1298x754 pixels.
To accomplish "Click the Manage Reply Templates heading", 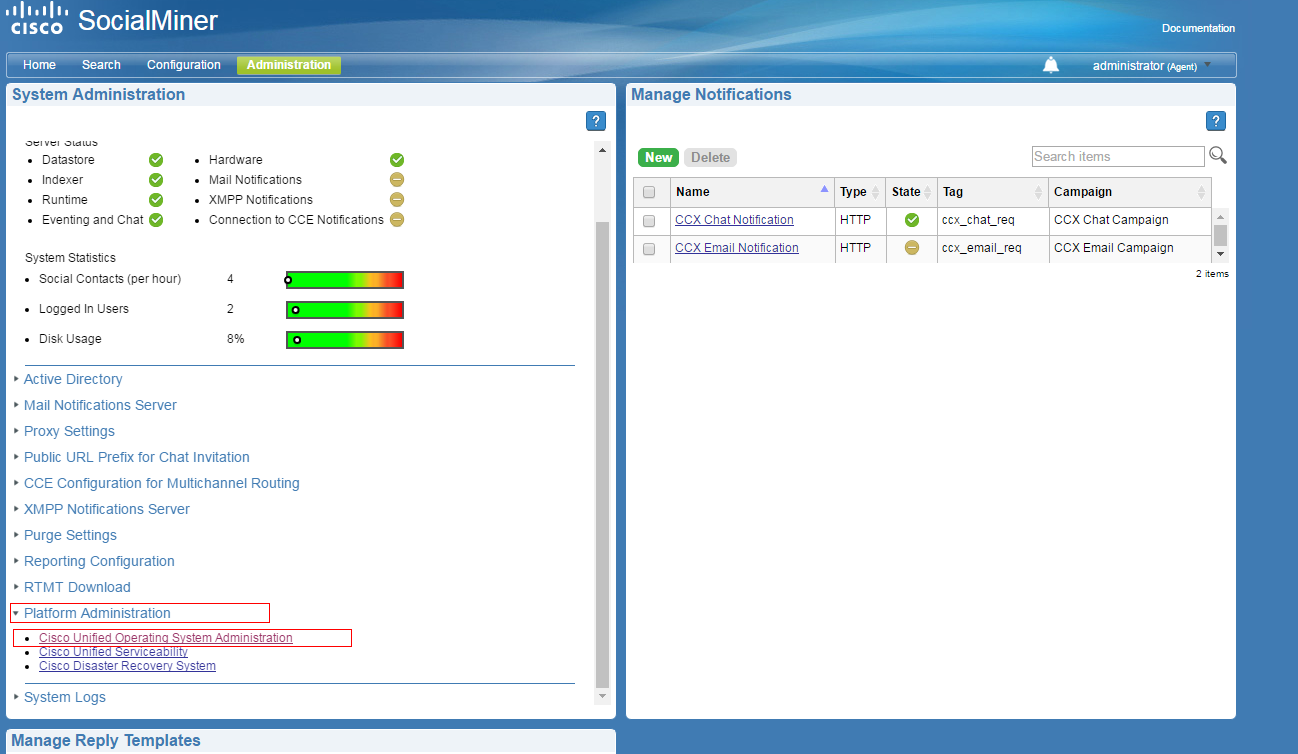I will [106, 741].
